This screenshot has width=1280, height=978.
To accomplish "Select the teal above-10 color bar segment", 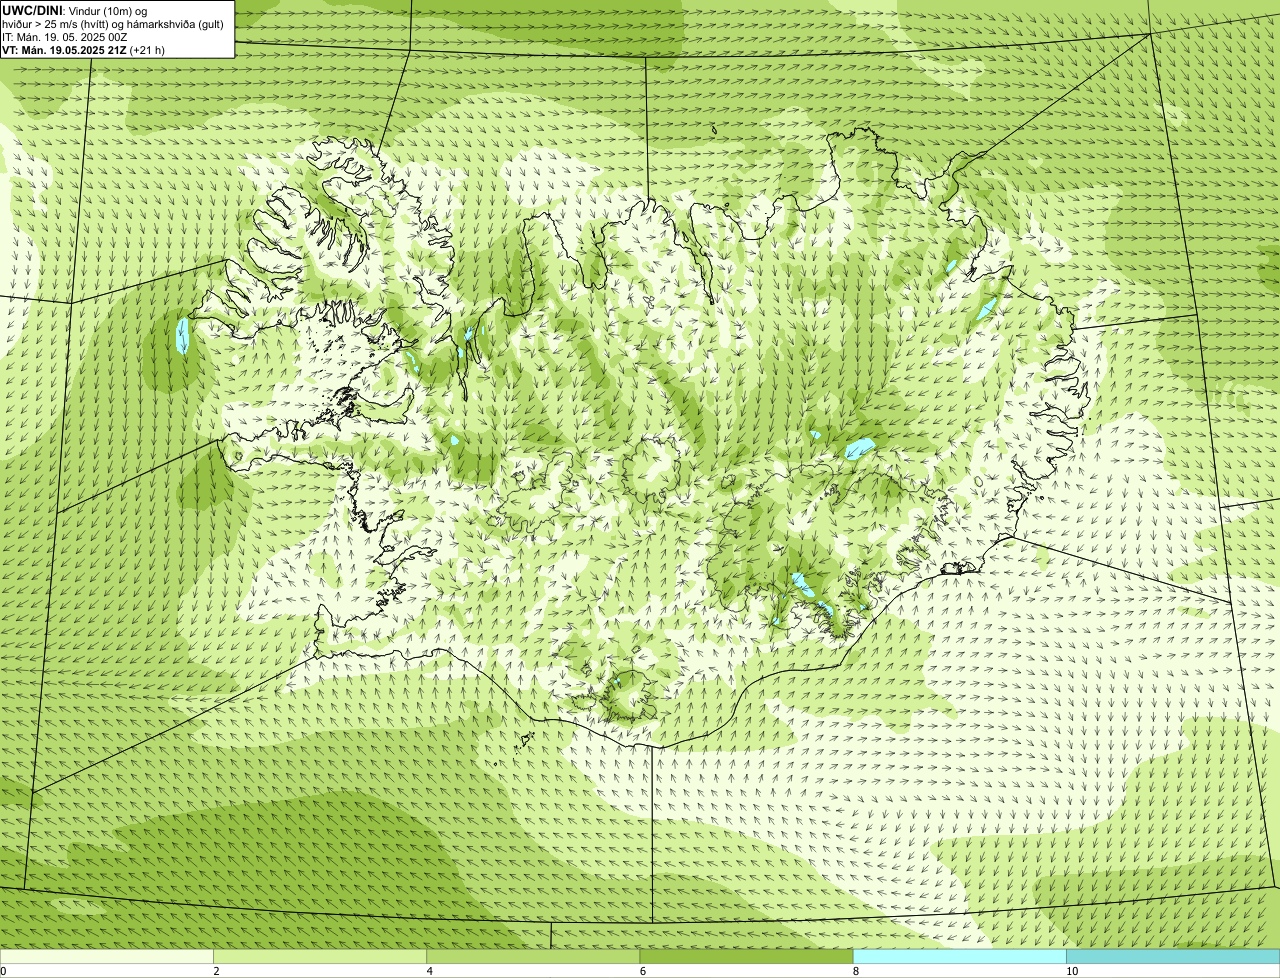I will click(x=1173, y=956).
